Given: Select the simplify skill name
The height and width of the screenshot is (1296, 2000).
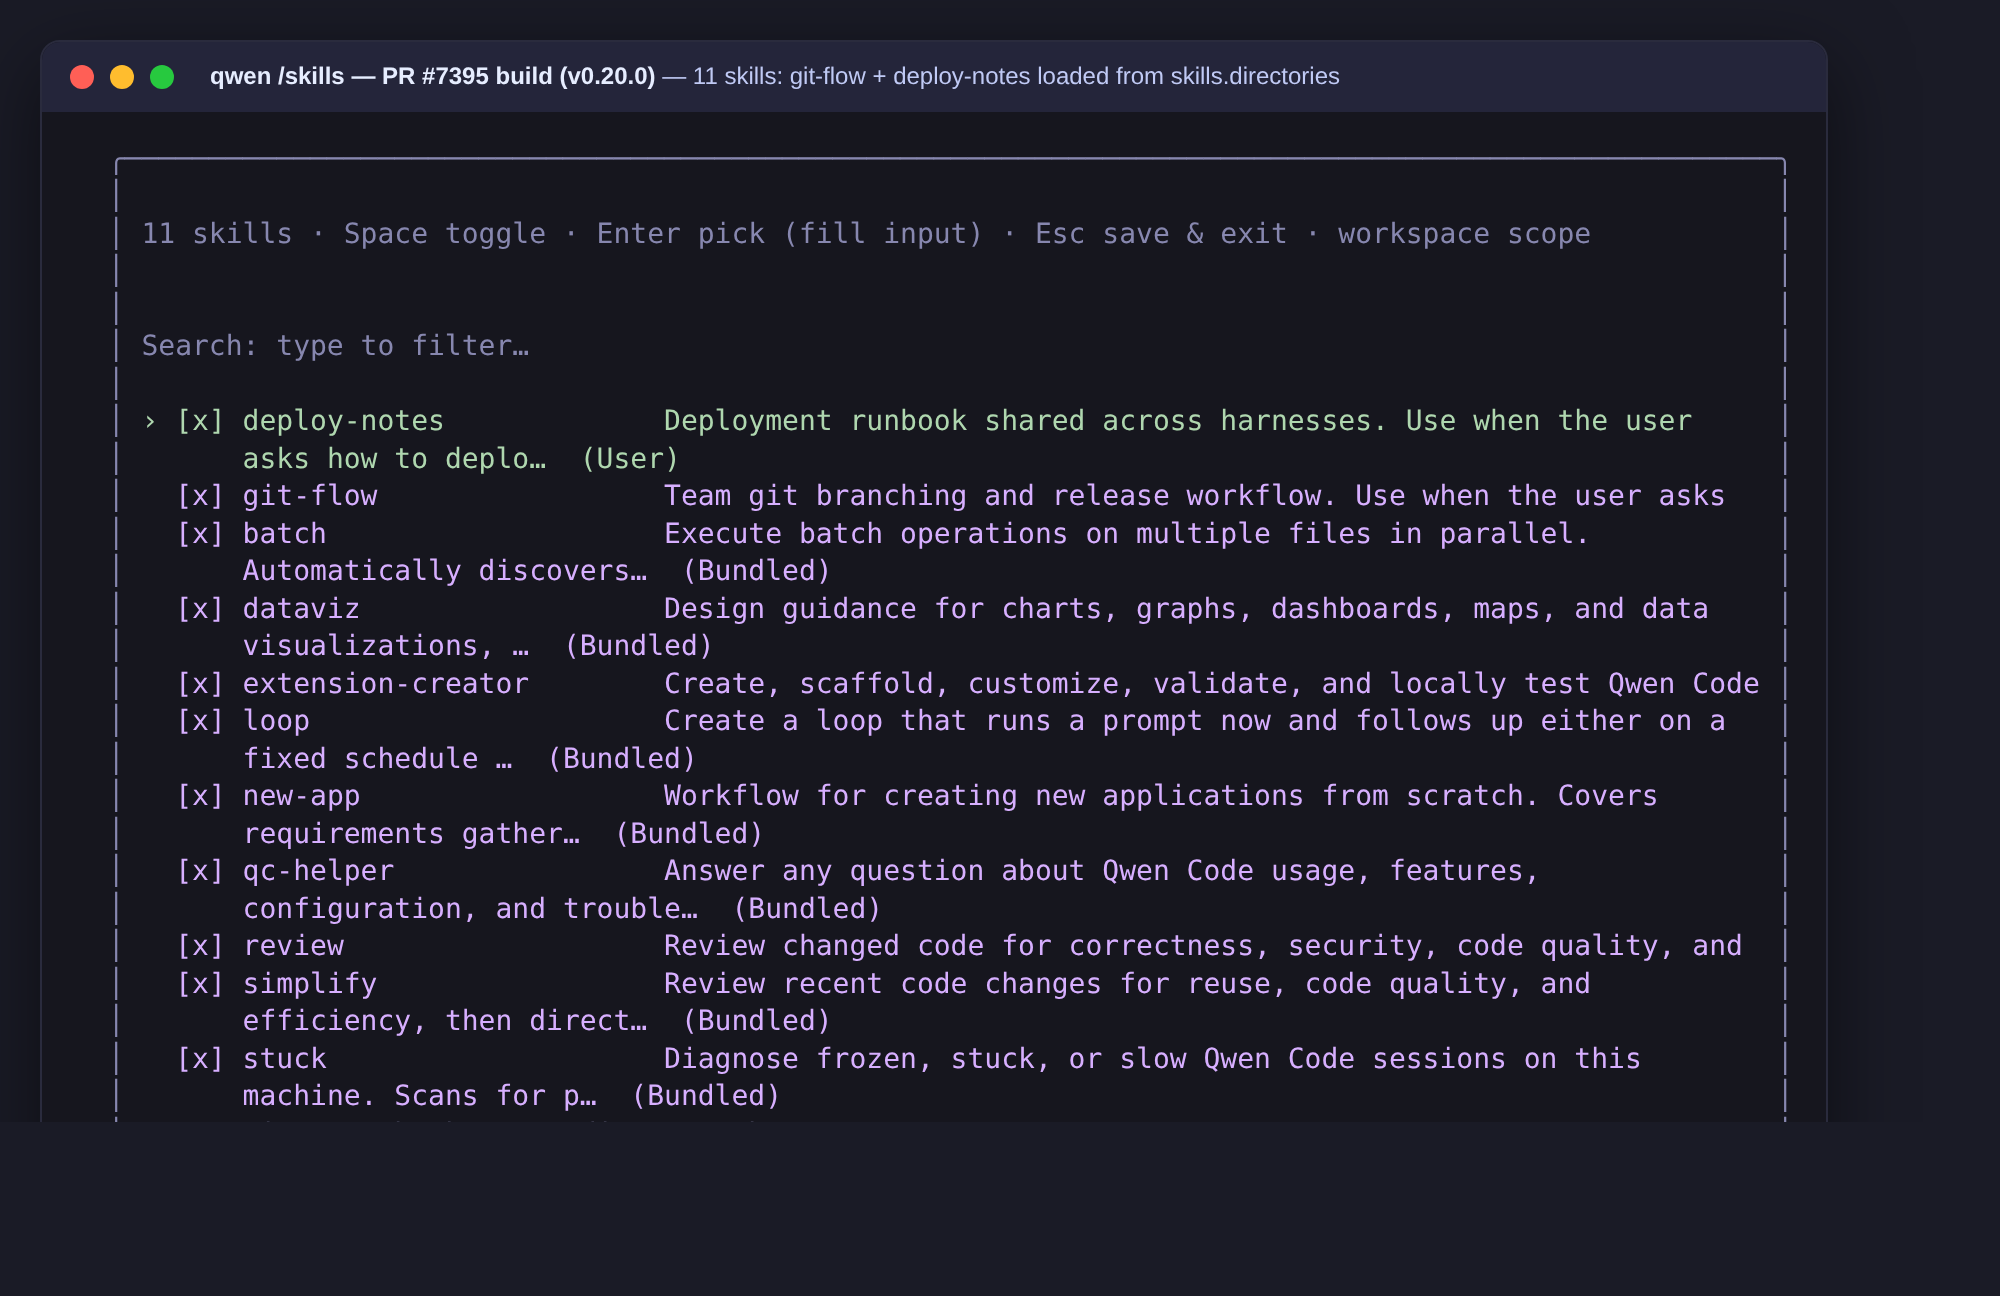Looking at the screenshot, I should [310, 984].
